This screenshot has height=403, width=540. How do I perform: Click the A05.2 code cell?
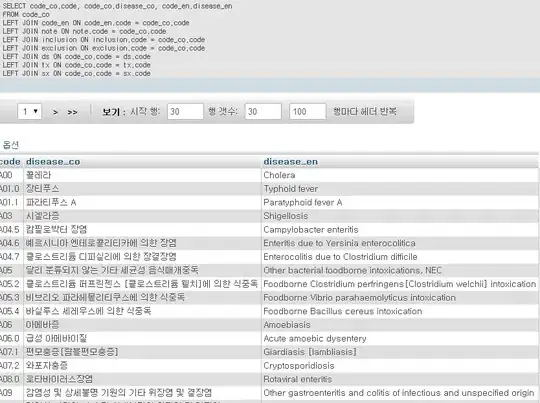coord(11,284)
